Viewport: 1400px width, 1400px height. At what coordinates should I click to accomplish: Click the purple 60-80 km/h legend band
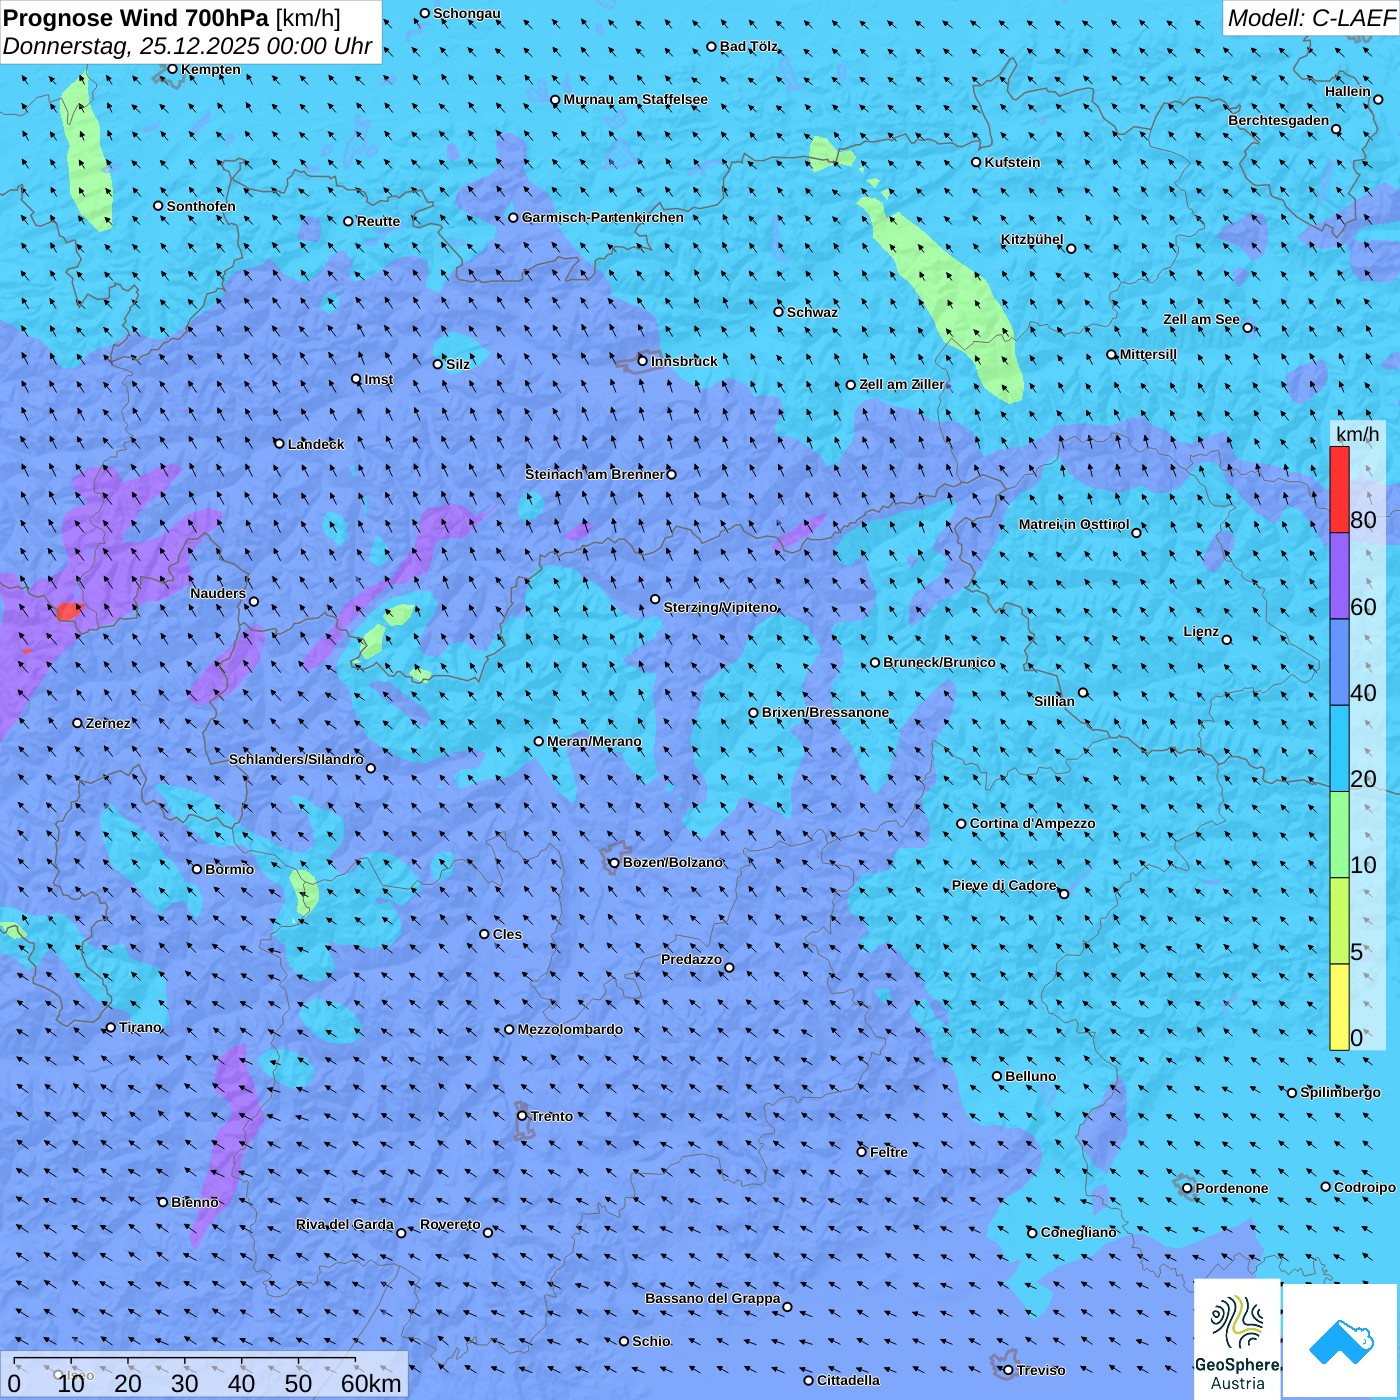click(x=1339, y=576)
